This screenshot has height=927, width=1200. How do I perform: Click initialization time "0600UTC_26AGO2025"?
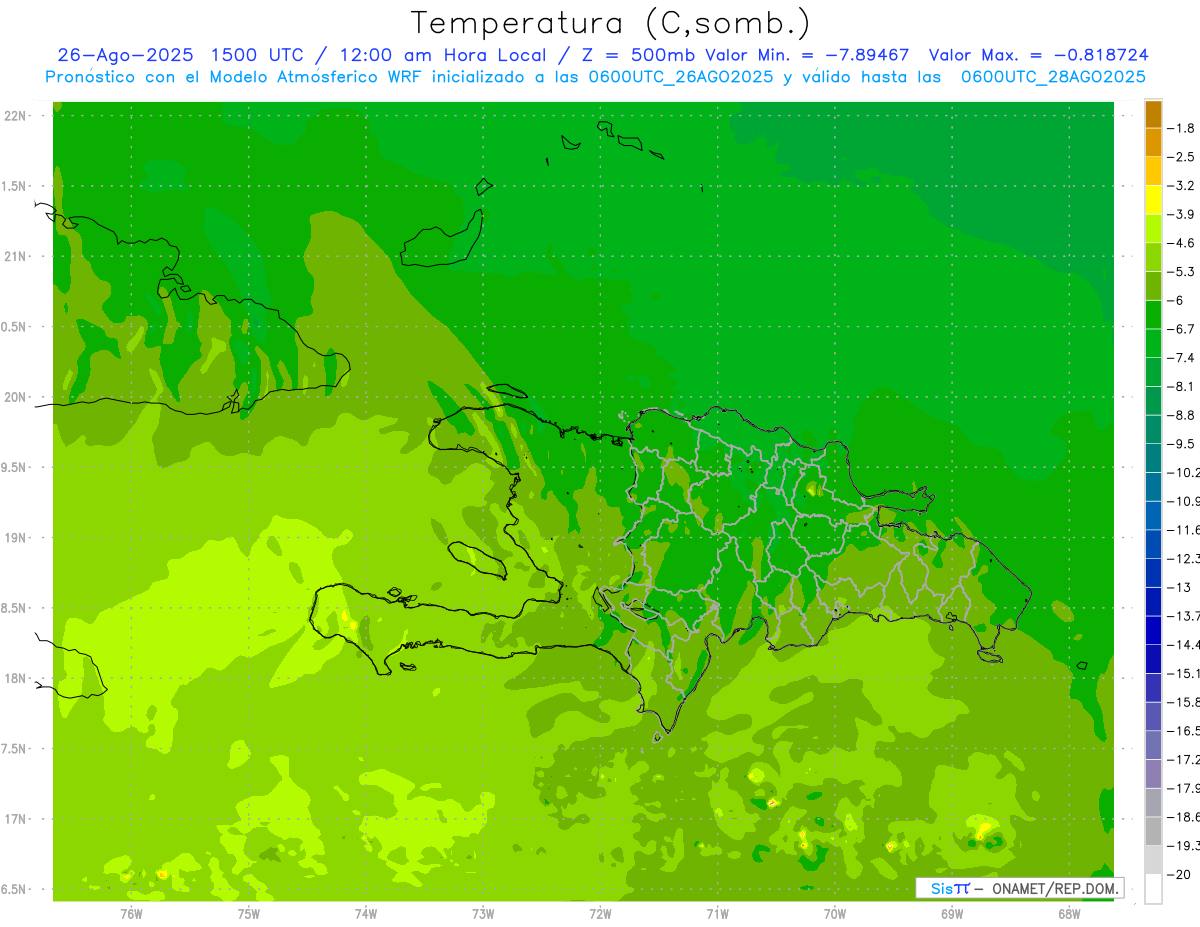coord(678,77)
